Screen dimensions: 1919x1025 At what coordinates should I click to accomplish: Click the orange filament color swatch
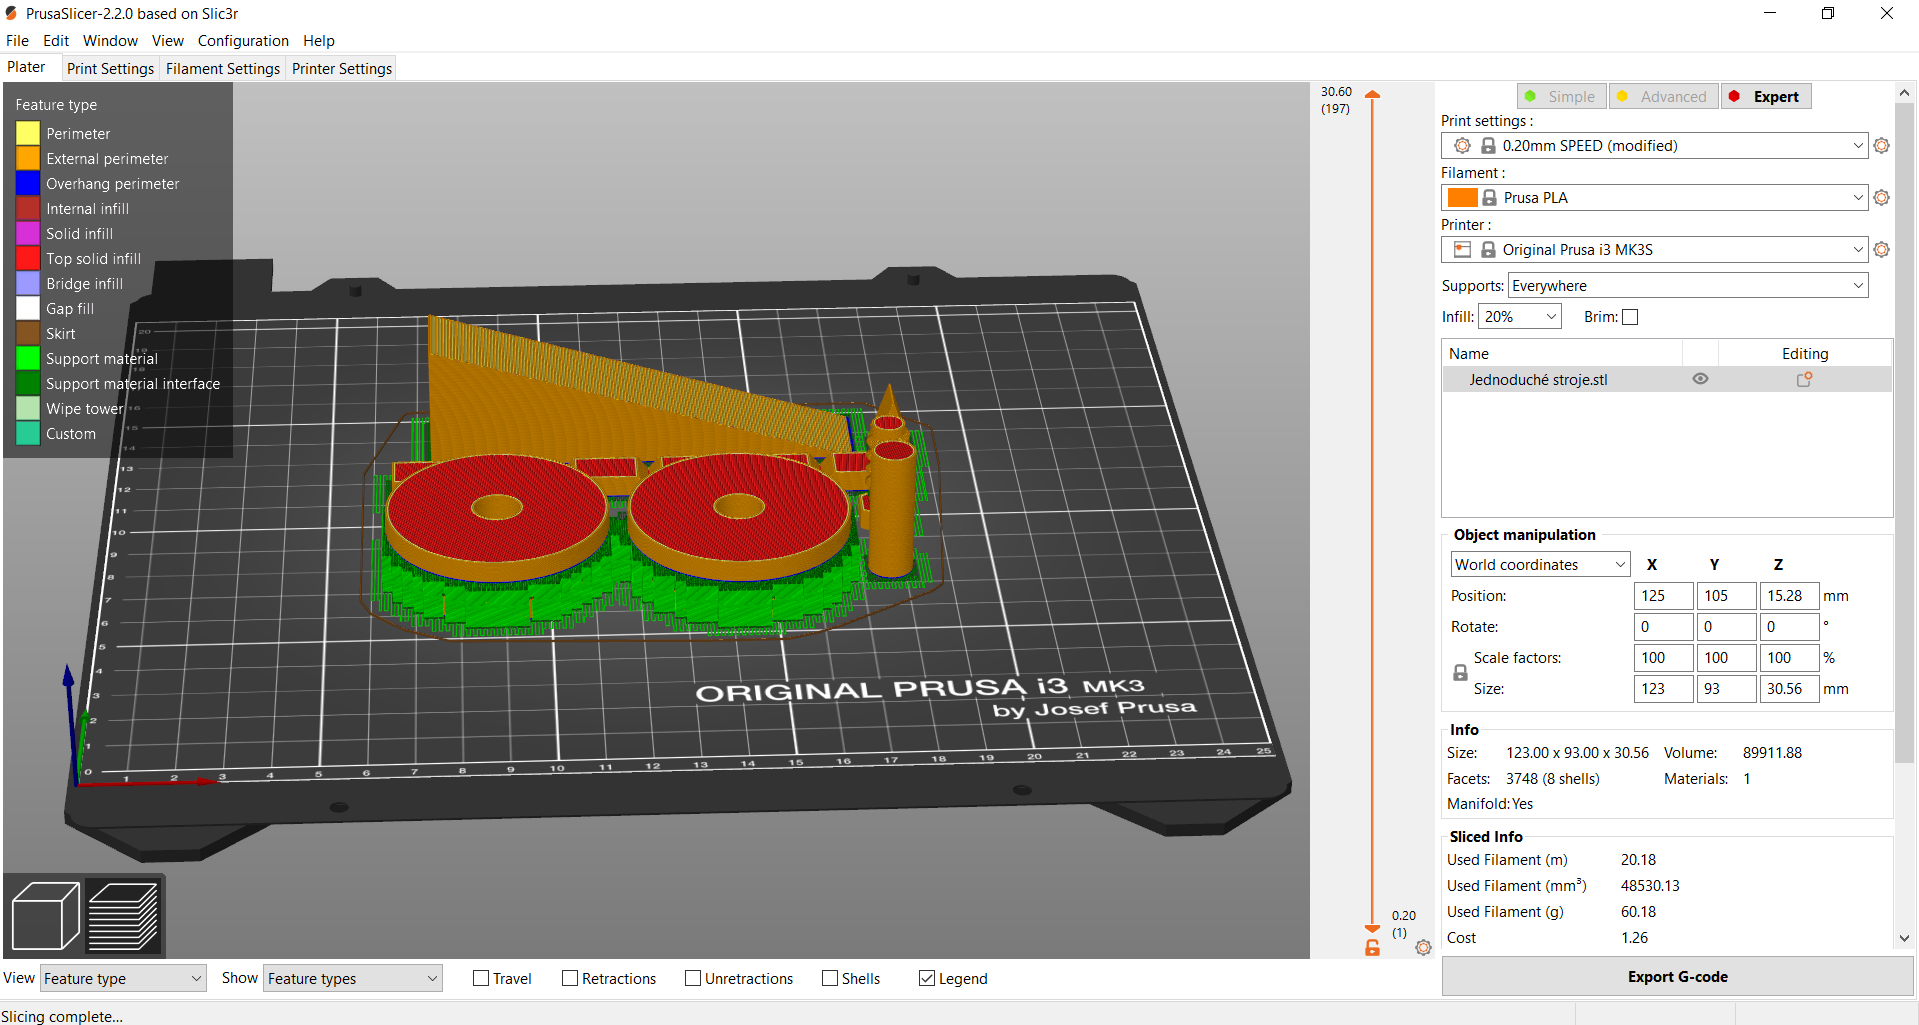click(x=1462, y=198)
